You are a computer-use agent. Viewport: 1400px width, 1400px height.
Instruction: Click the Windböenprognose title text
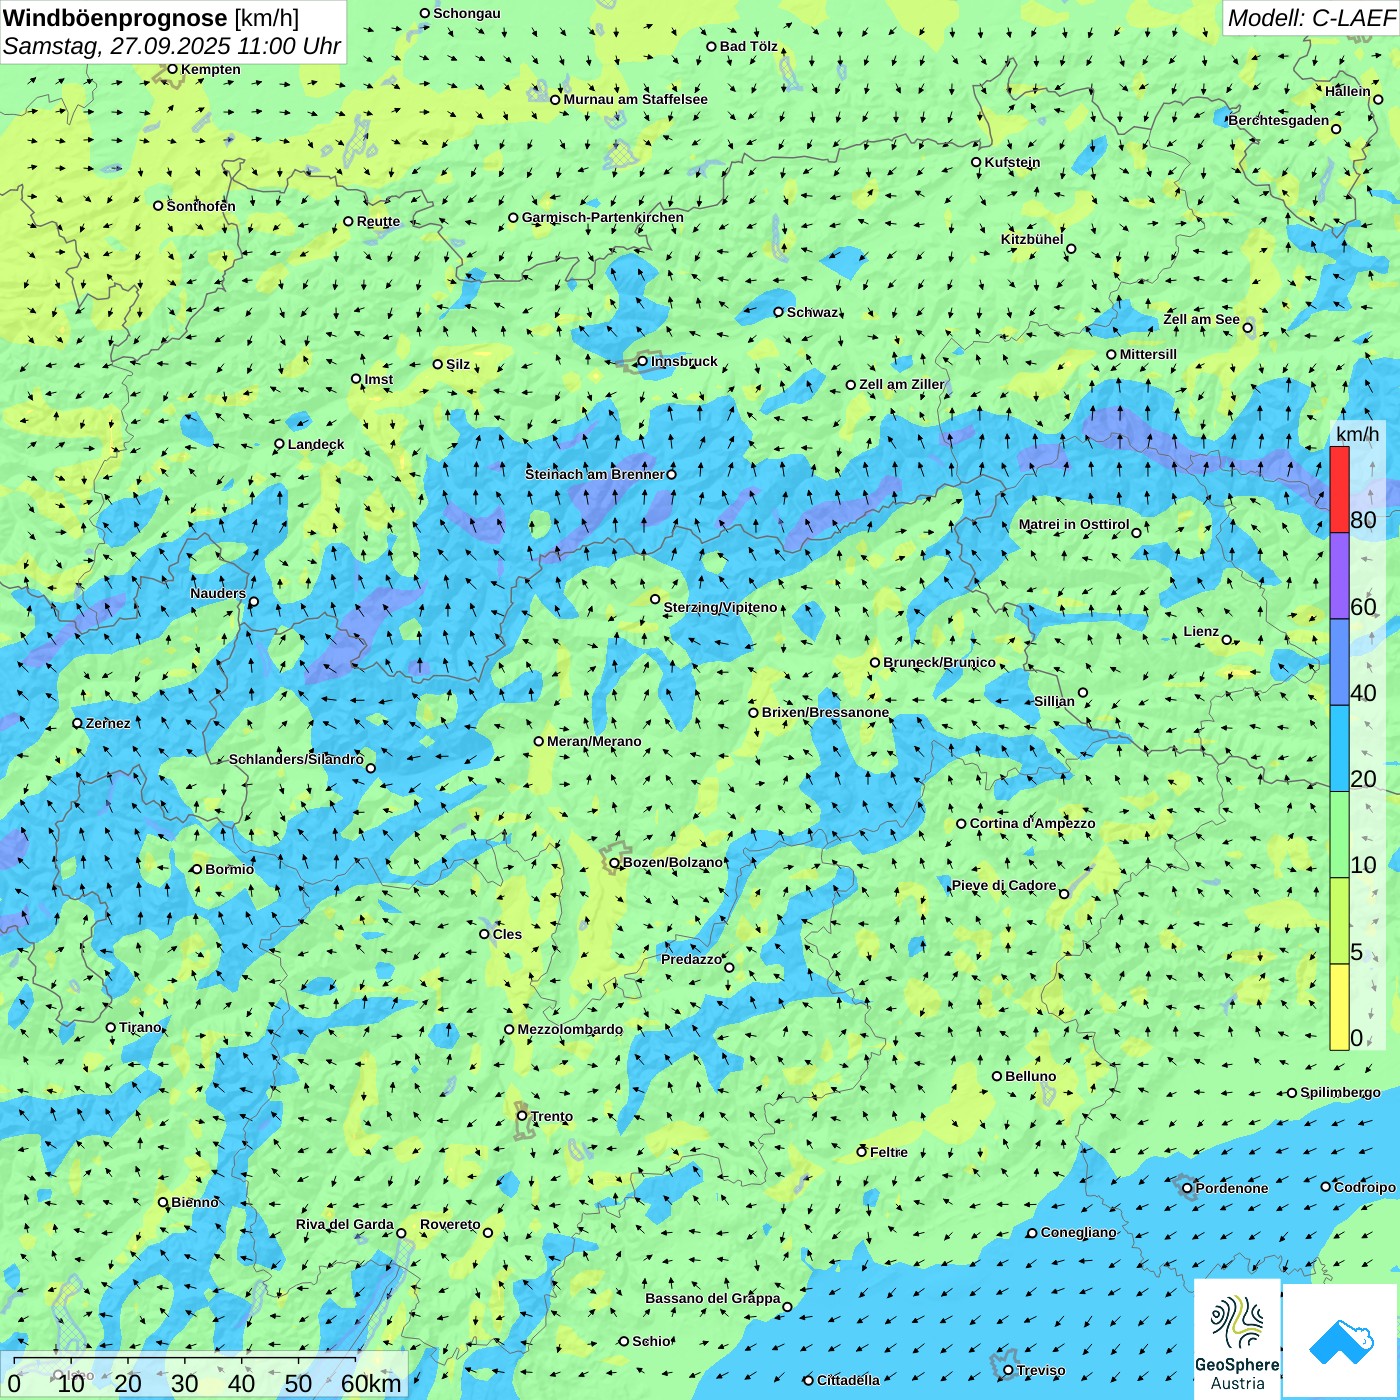pyautogui.click(x=115, y=18)
